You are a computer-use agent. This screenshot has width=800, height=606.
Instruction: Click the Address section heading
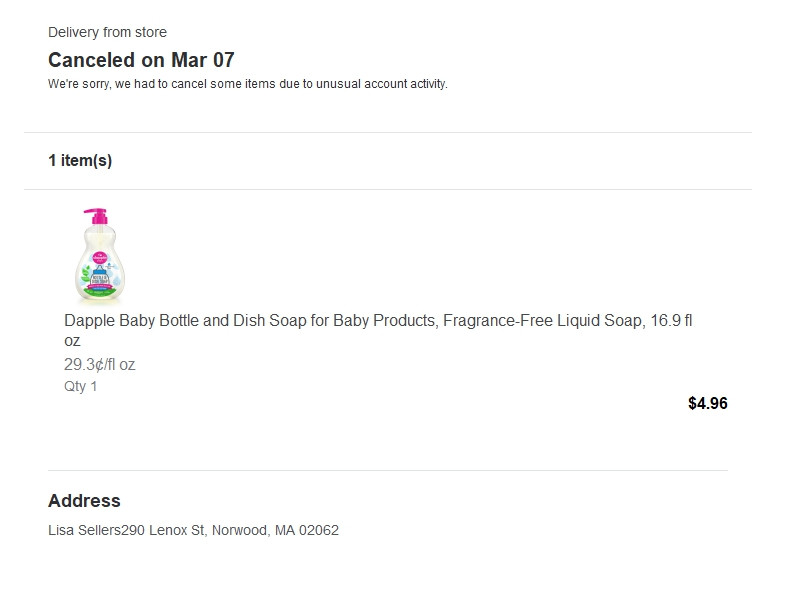point(84,501)
